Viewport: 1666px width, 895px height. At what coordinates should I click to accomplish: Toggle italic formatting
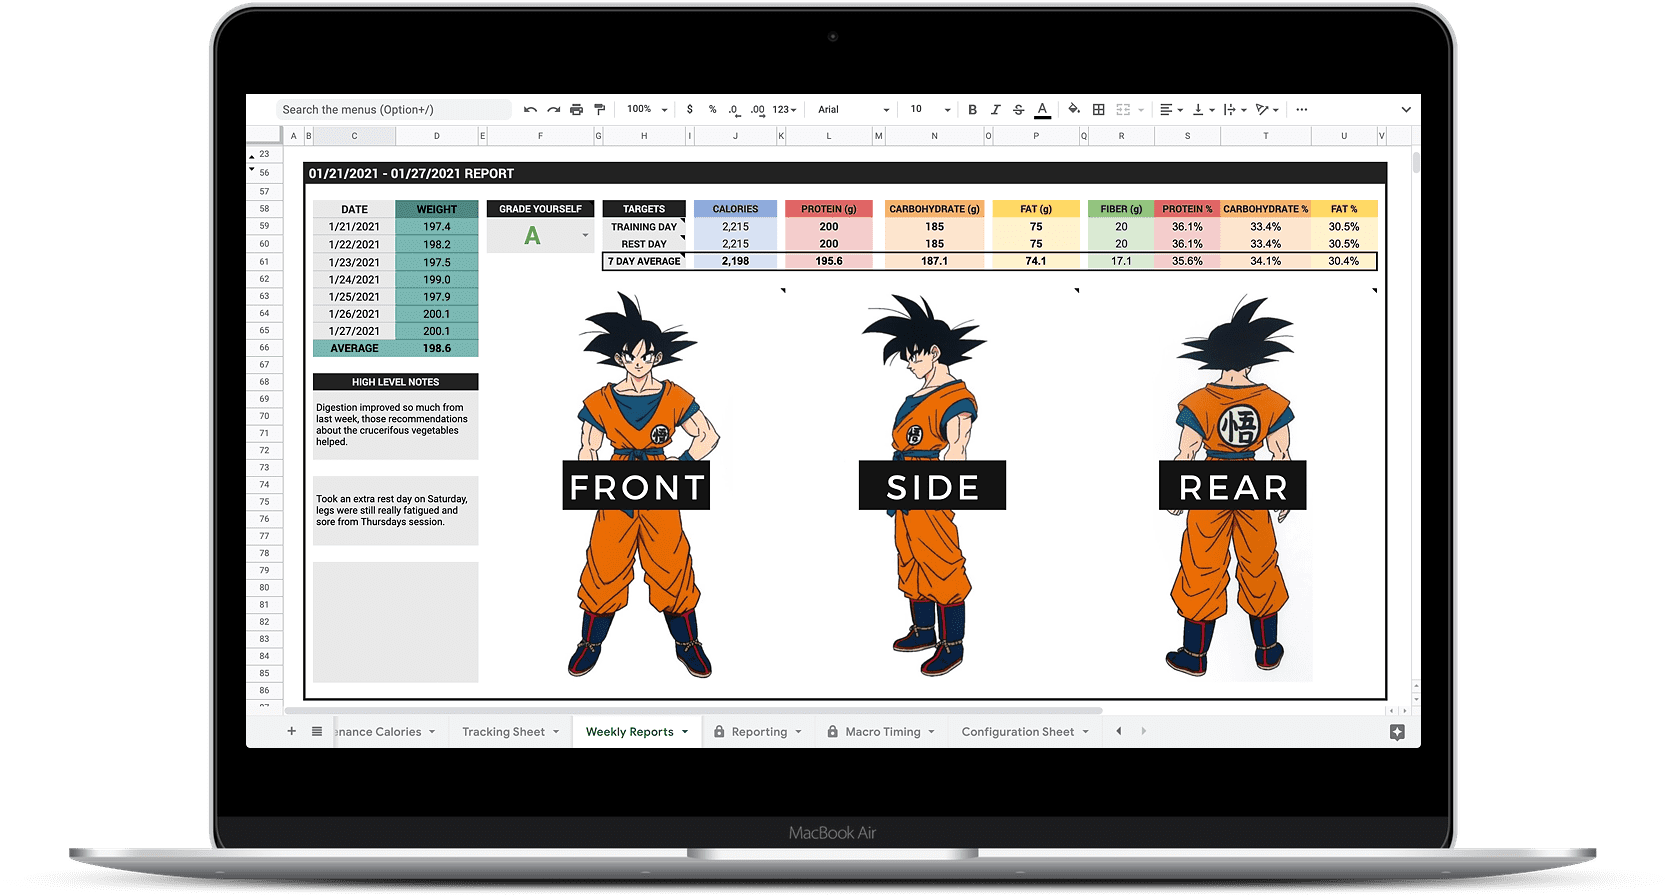[995, 110]
